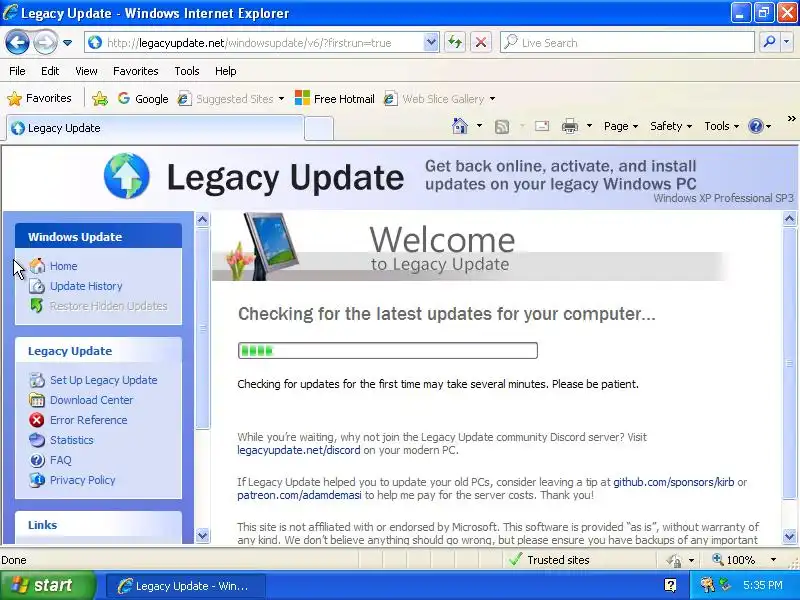This screenshot has height=600, width=800.
Task: Click the Statistics pie icon
Action: [37, 440]
